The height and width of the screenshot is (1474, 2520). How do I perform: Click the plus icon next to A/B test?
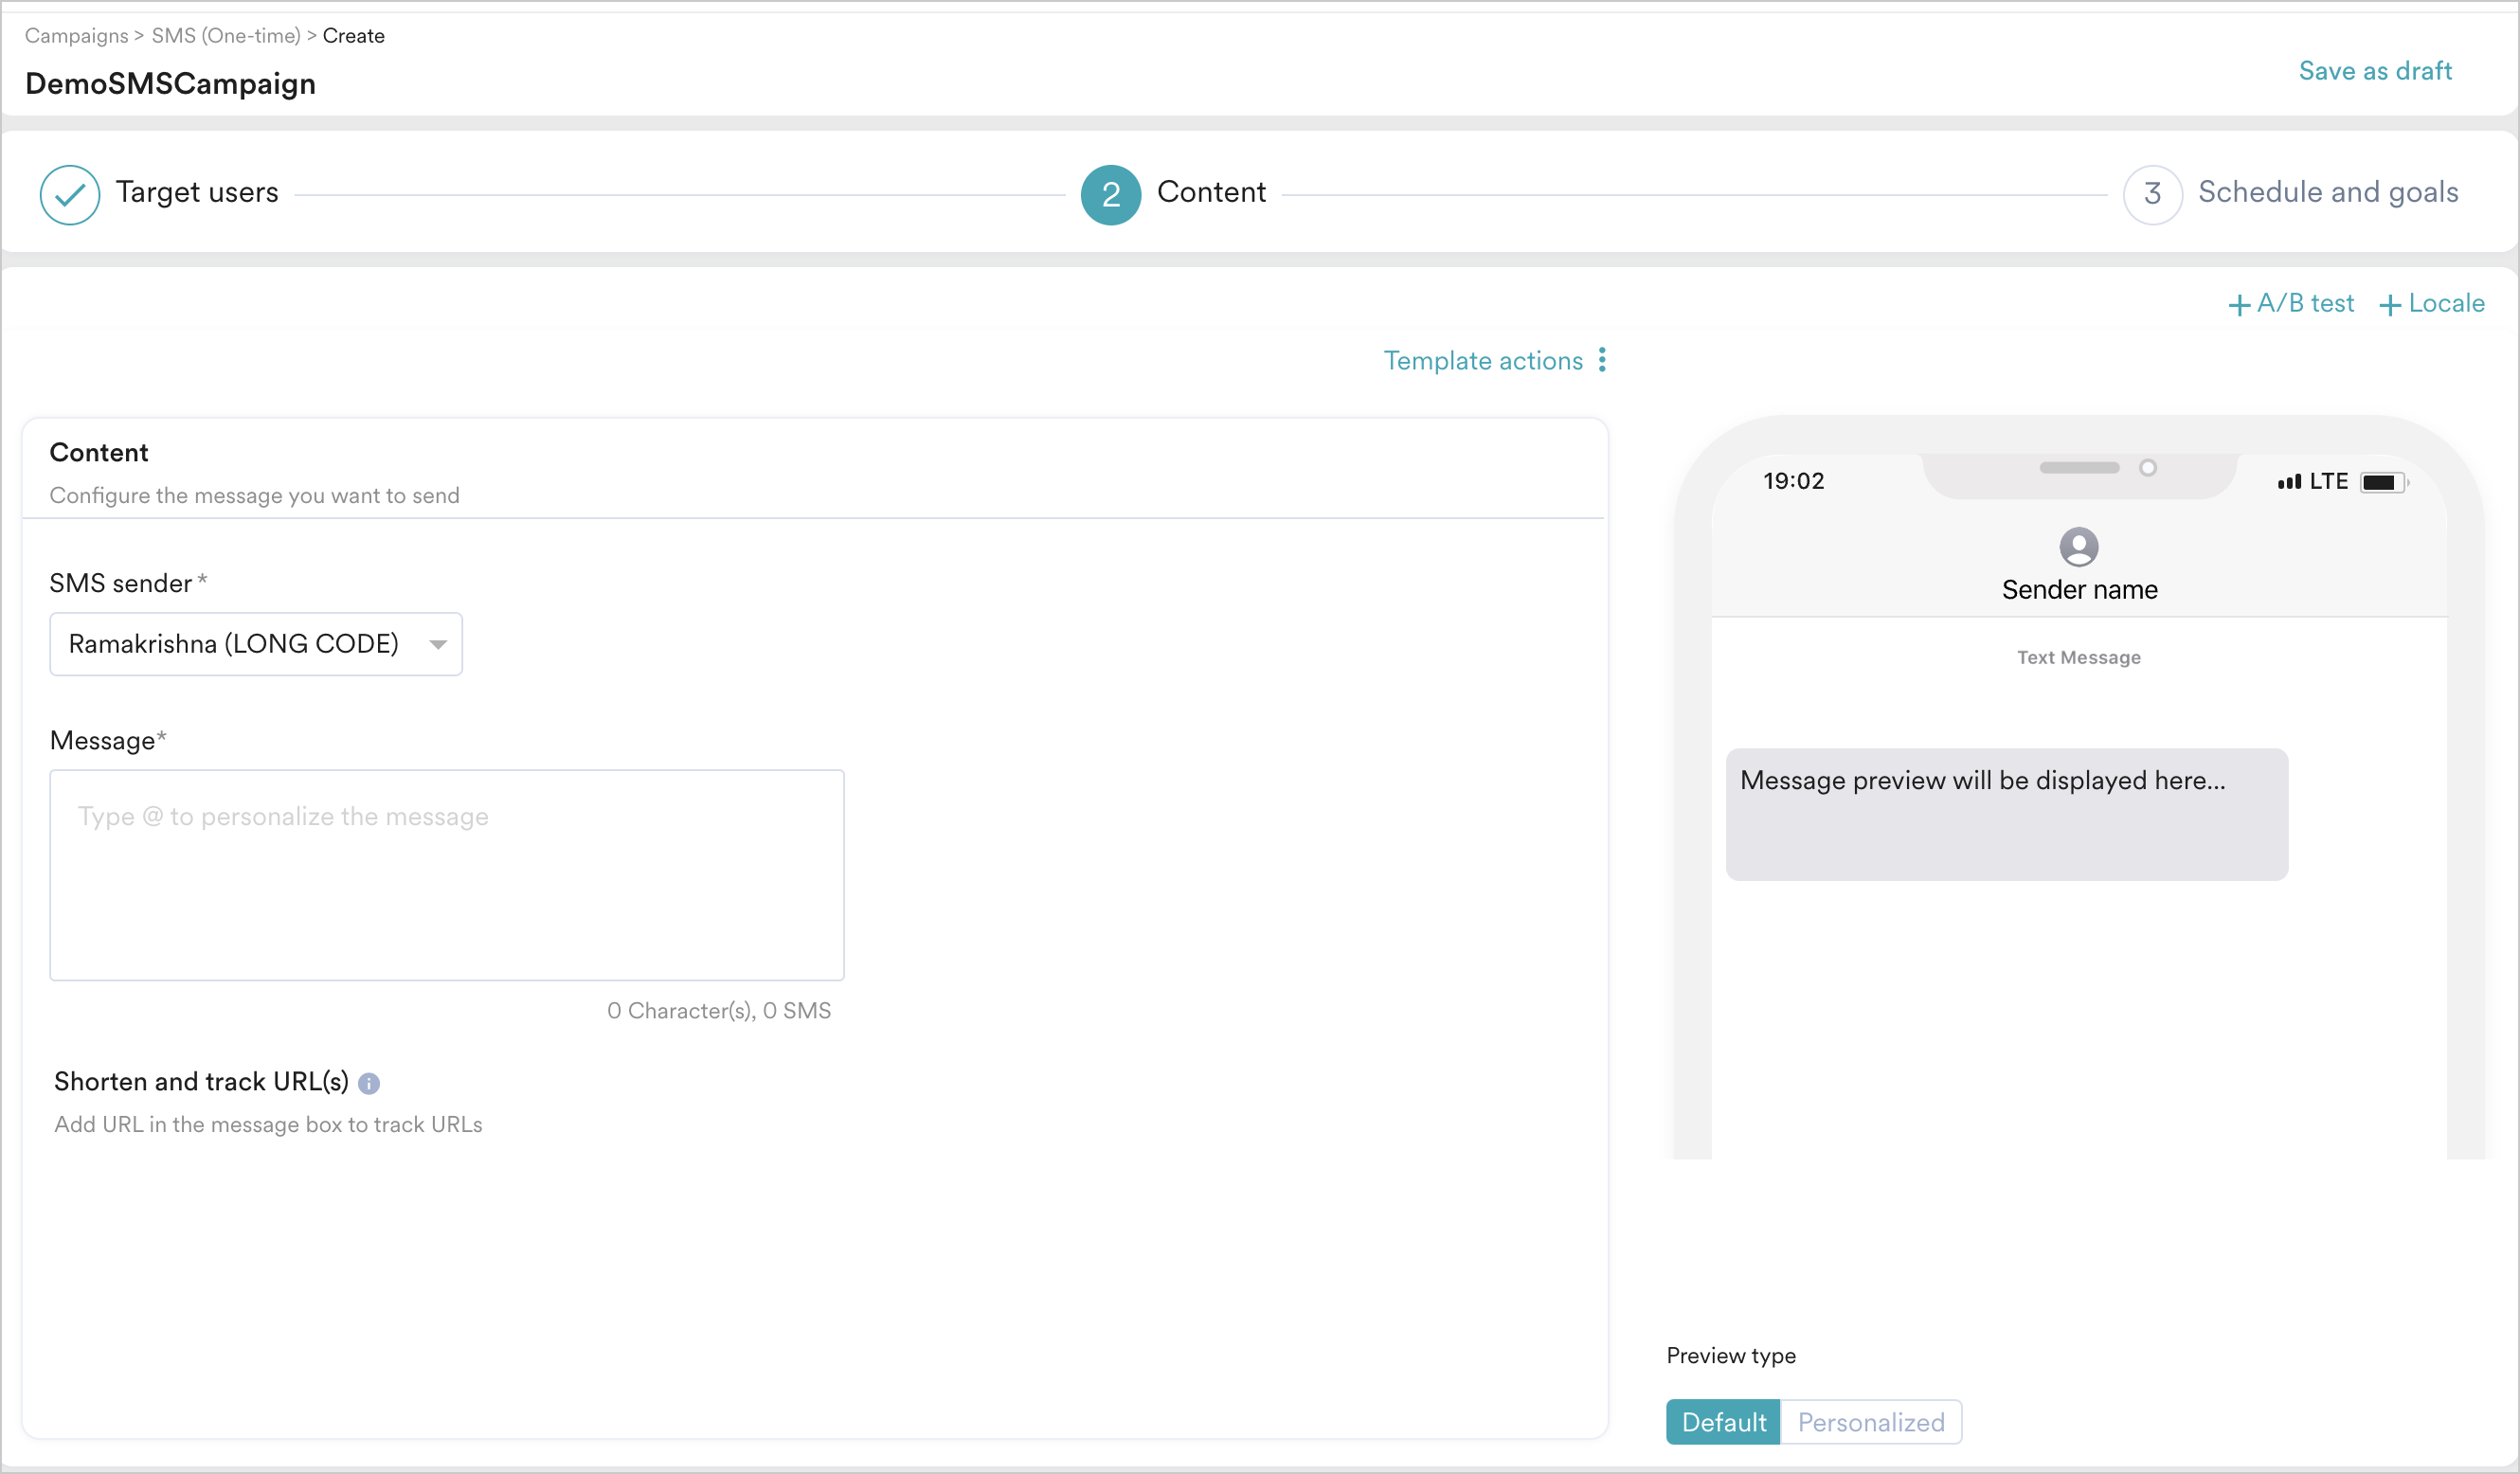[2240, 304]
